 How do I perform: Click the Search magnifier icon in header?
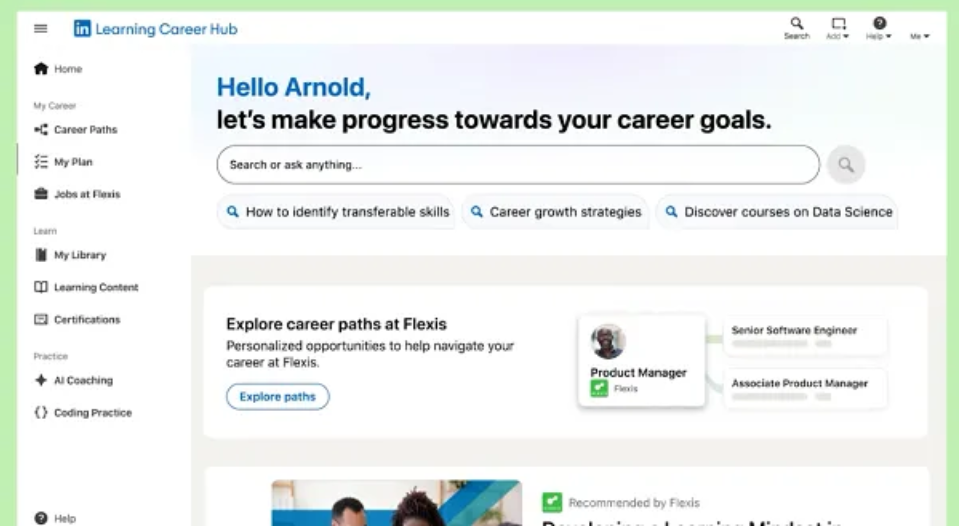tap(796, 23)
